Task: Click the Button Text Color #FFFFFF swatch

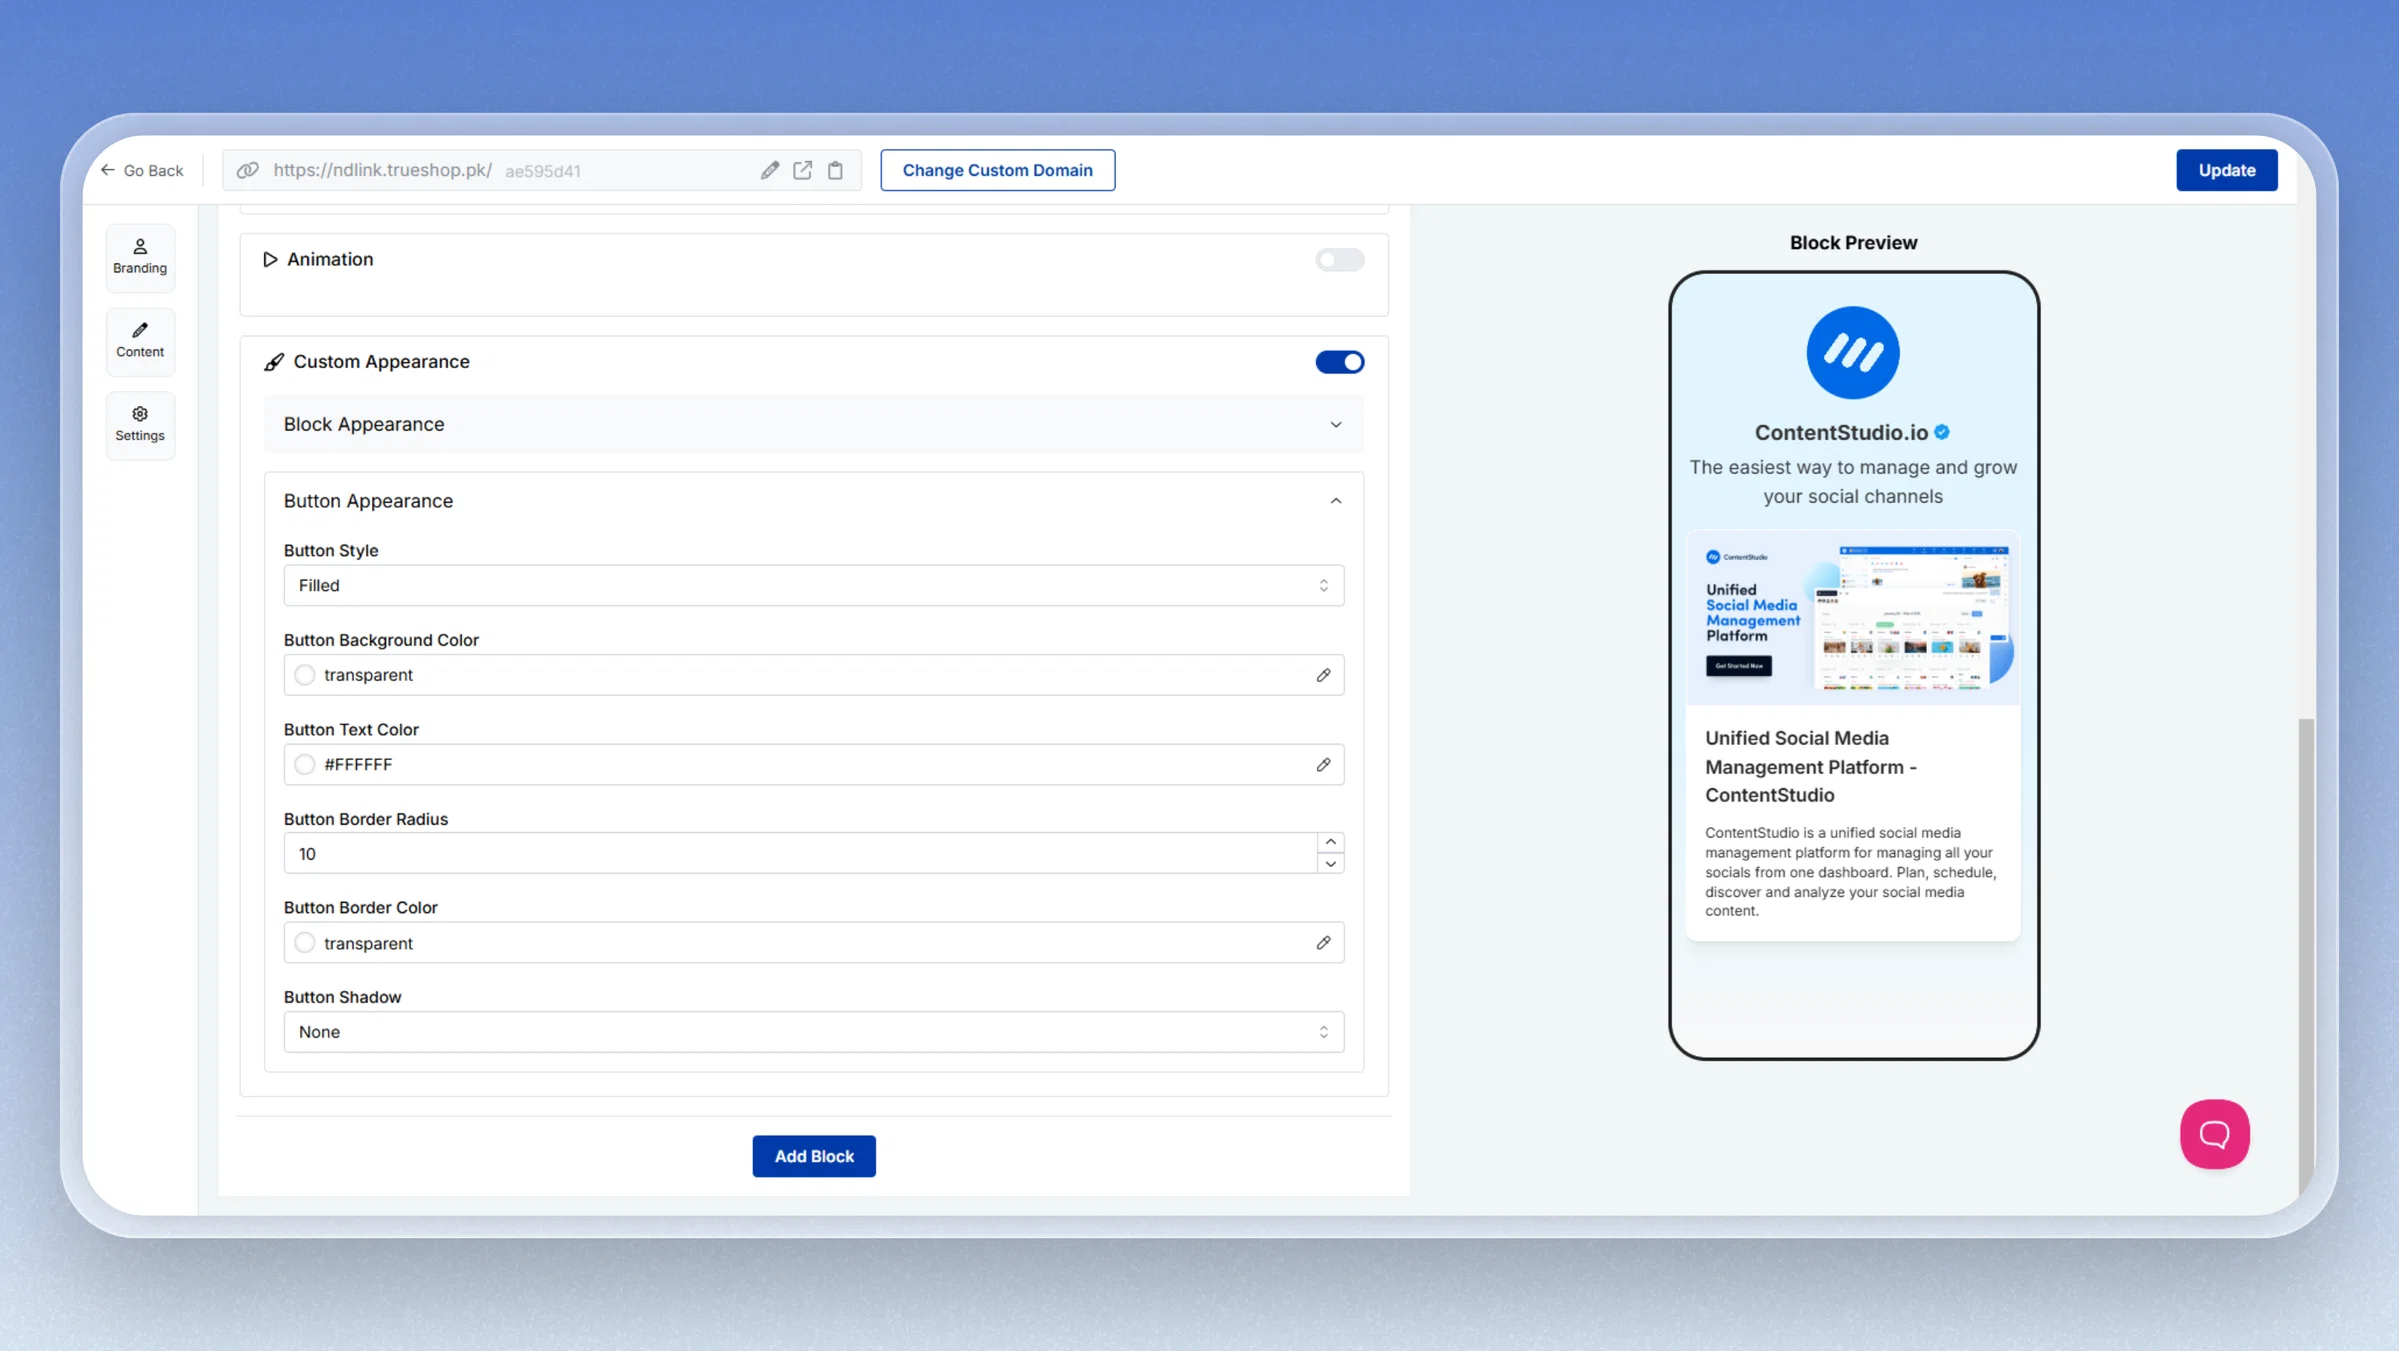Action: (x=305, y=765)
